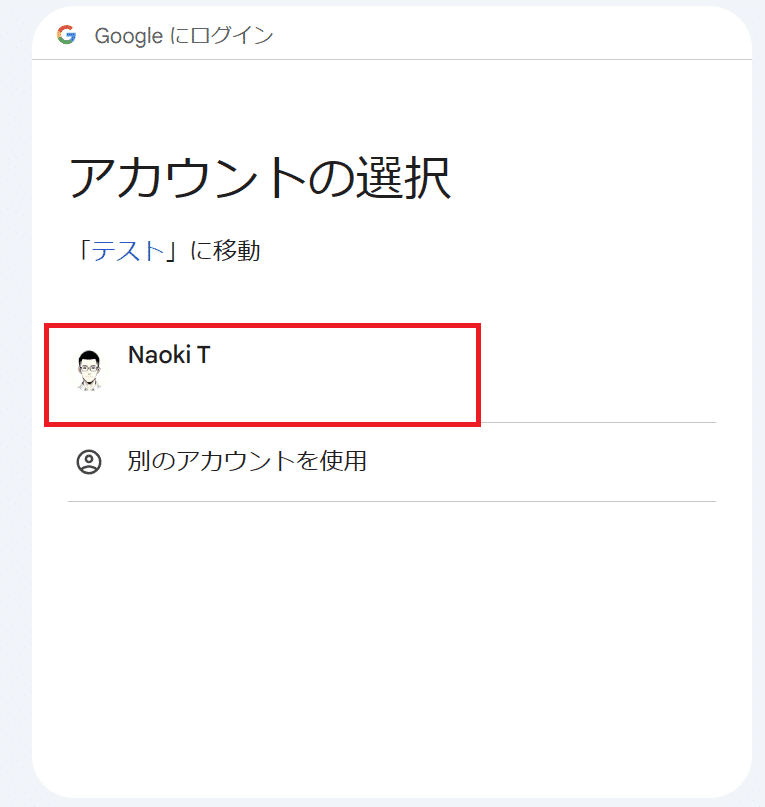Click the divider below 別のアカウントを使用
The height and width of the screenshot is (807, 765).
(x=390, y=501)
